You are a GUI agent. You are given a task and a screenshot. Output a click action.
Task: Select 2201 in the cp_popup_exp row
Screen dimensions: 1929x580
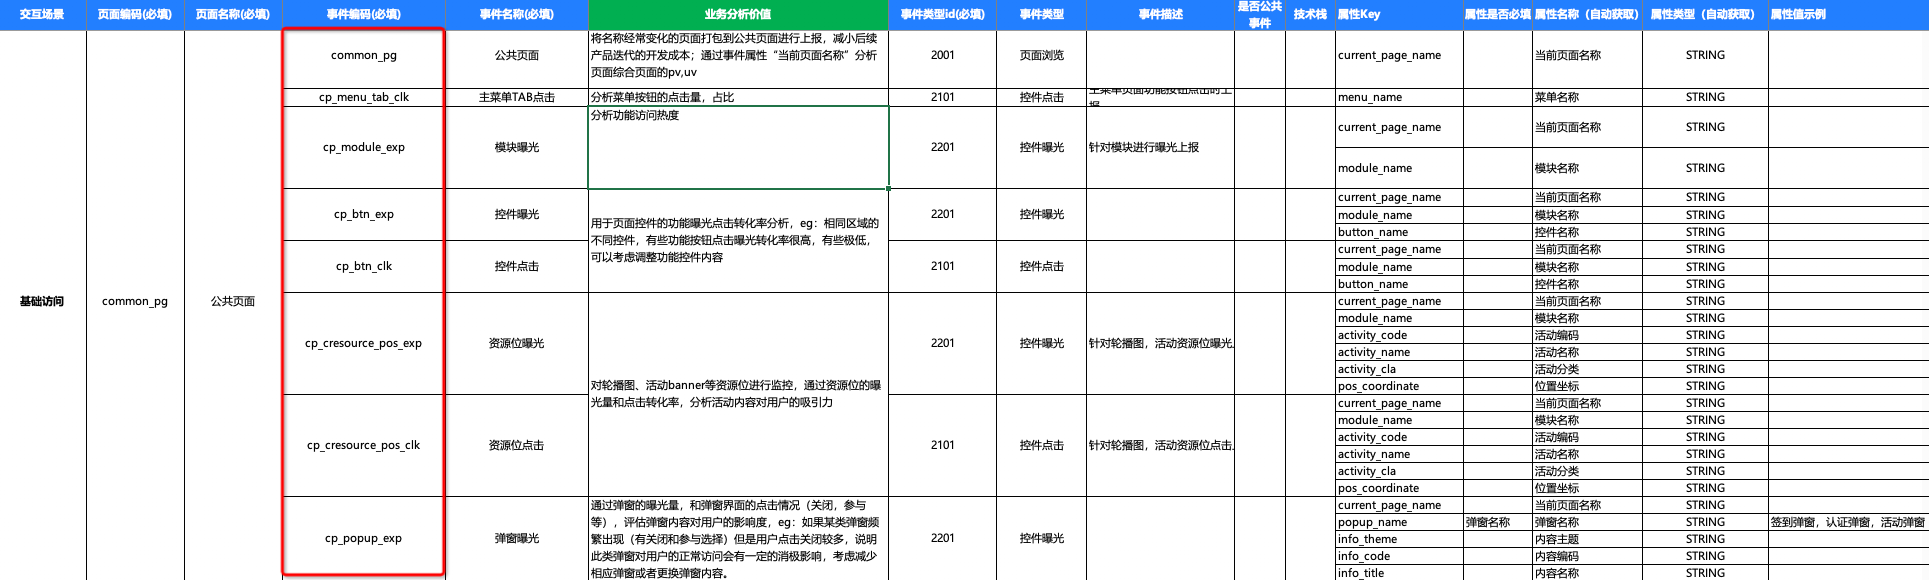pyautogui.click(x=942, y=538)
